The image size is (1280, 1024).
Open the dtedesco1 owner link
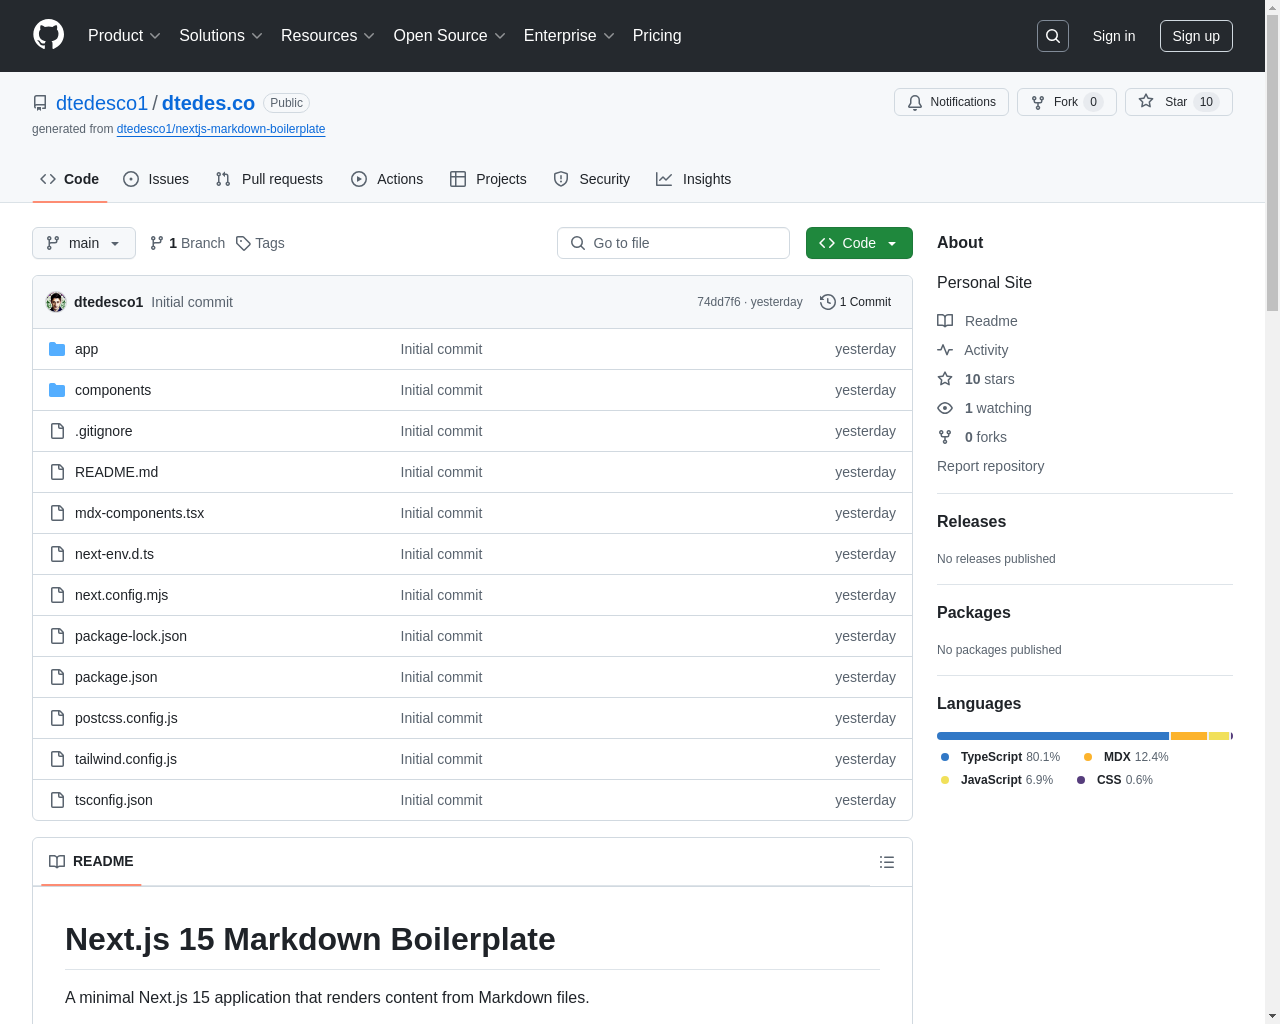[x=102, y=103]
